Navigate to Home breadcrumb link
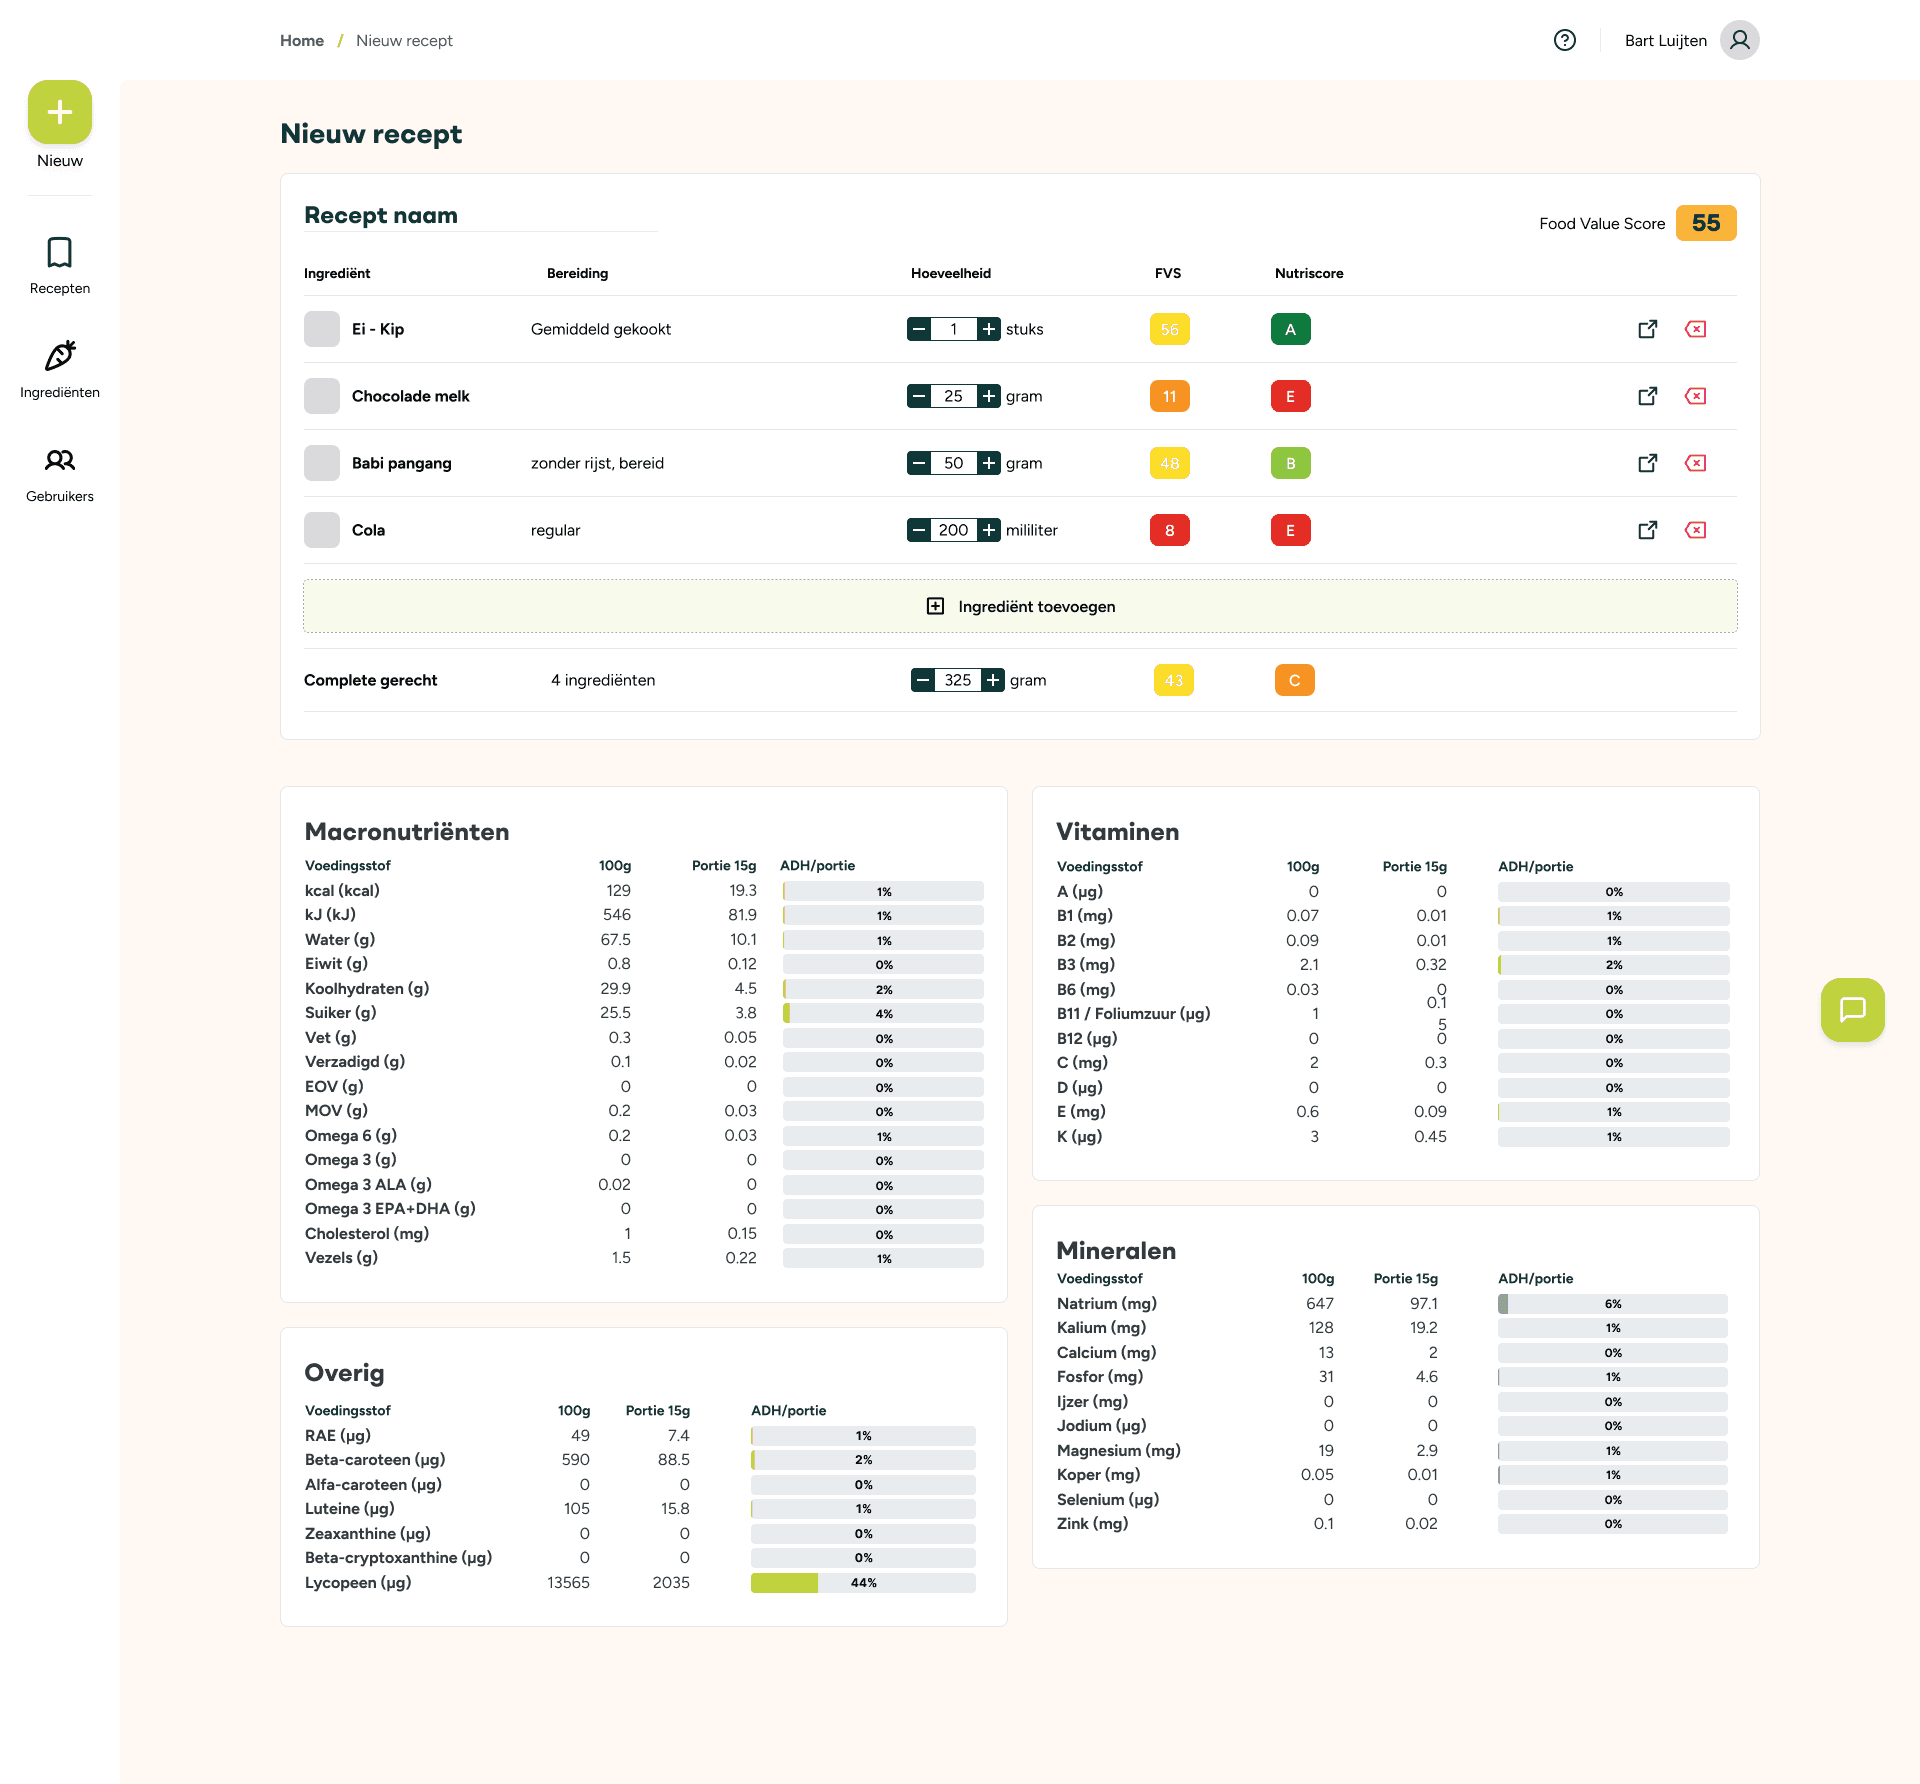1920x1784 pixels. [302, 40]
